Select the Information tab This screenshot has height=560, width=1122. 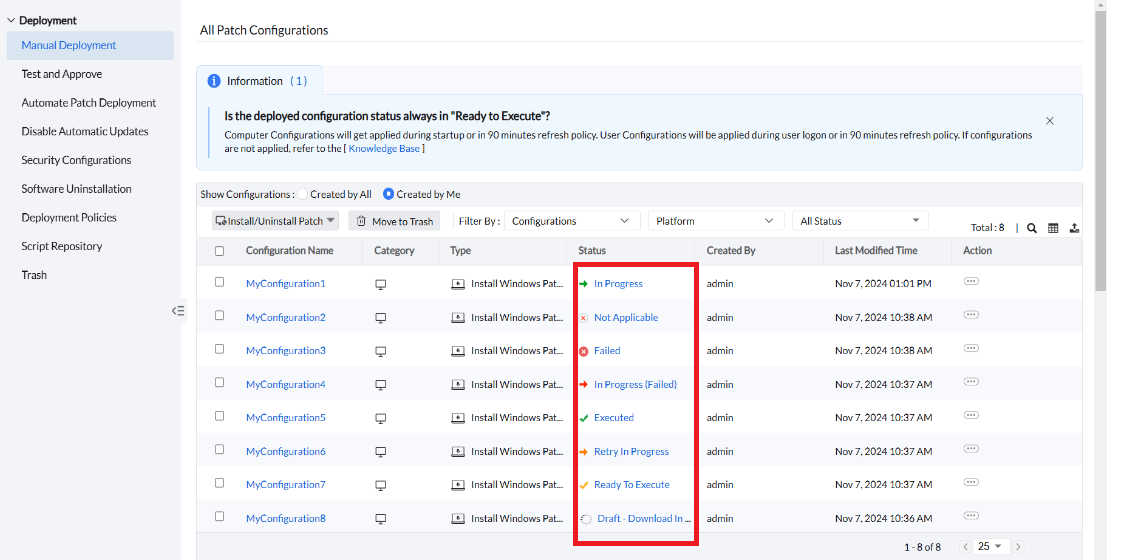point(259,81)
